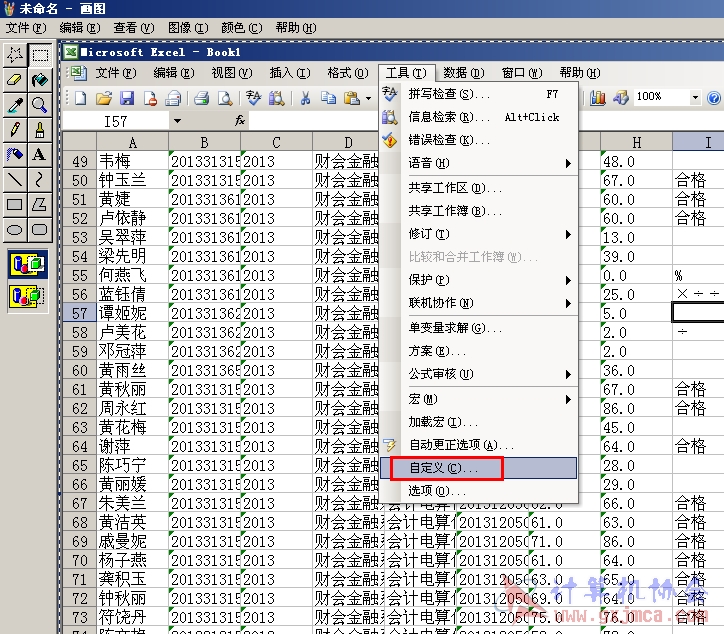This screenshot has width=724, height=634.
Task: Select the free-form select tool in Paint
Action: coord(15,55)
